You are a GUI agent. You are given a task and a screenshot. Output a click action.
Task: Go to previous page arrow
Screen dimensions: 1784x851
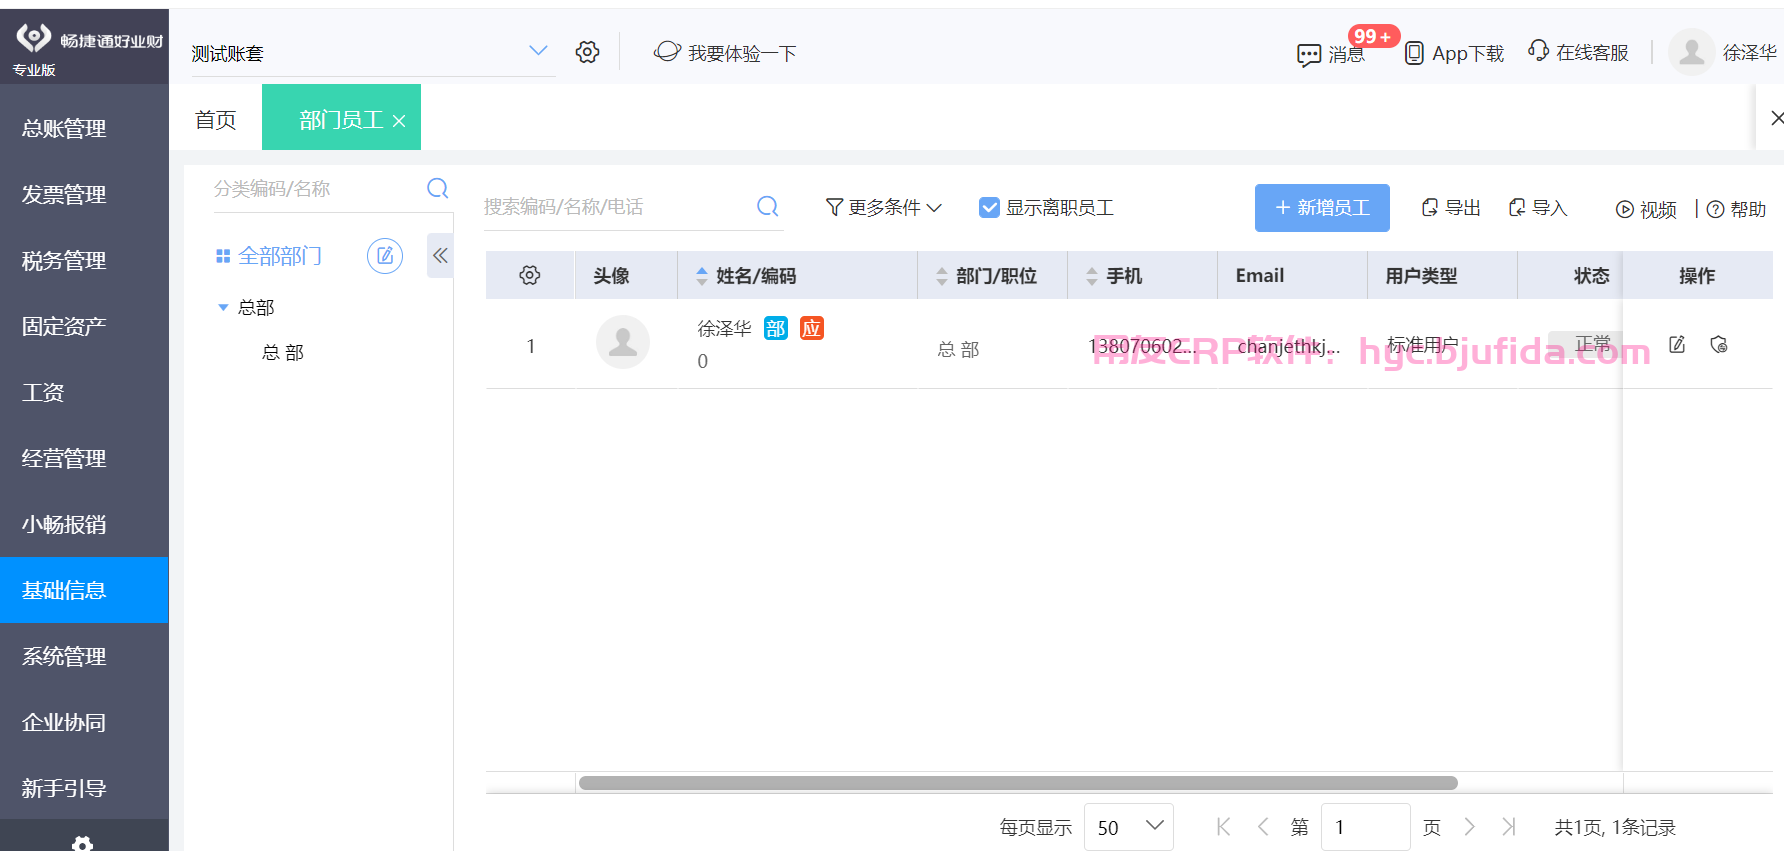pyautogui.click(x=1263, y=826)
